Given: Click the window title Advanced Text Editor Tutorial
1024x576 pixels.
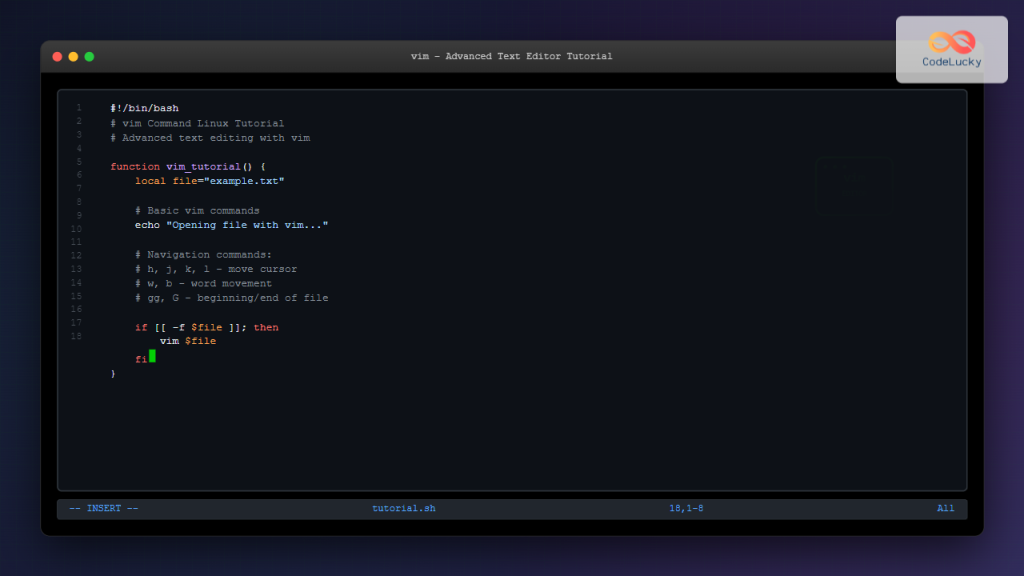Looking at the screenshot, I should click(513, 56).
